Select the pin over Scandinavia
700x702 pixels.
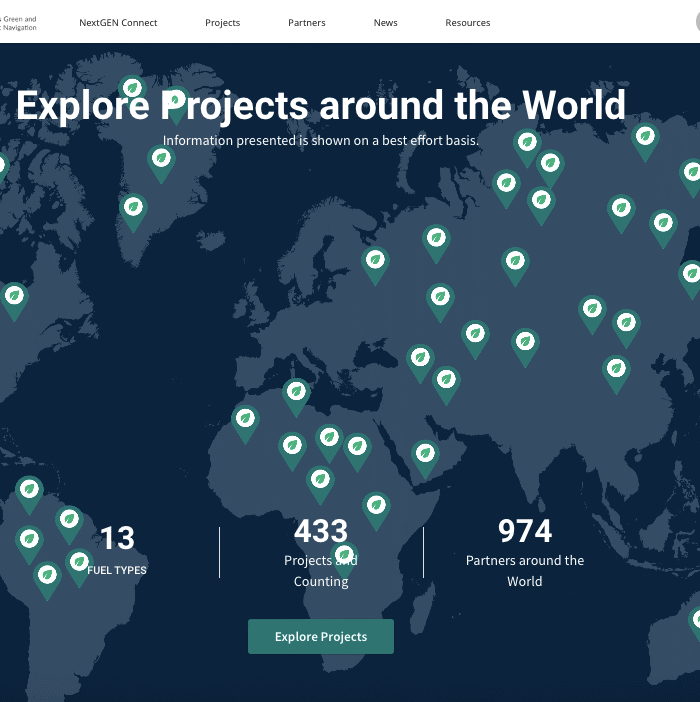pos(375,261)
